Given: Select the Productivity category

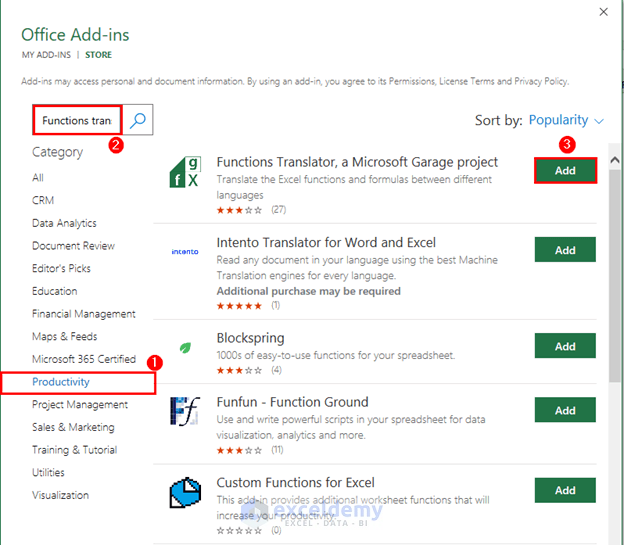Looking at the screenshot, I should (61, 382).
